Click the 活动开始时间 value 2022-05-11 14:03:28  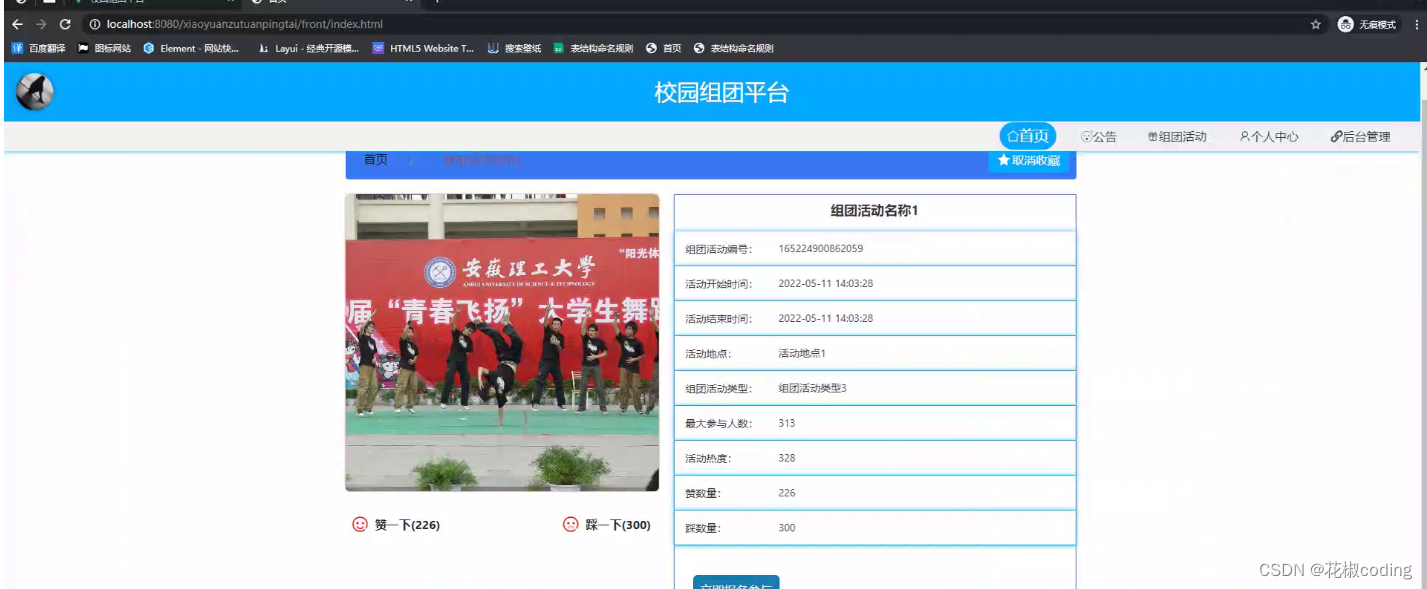[826, 283]
